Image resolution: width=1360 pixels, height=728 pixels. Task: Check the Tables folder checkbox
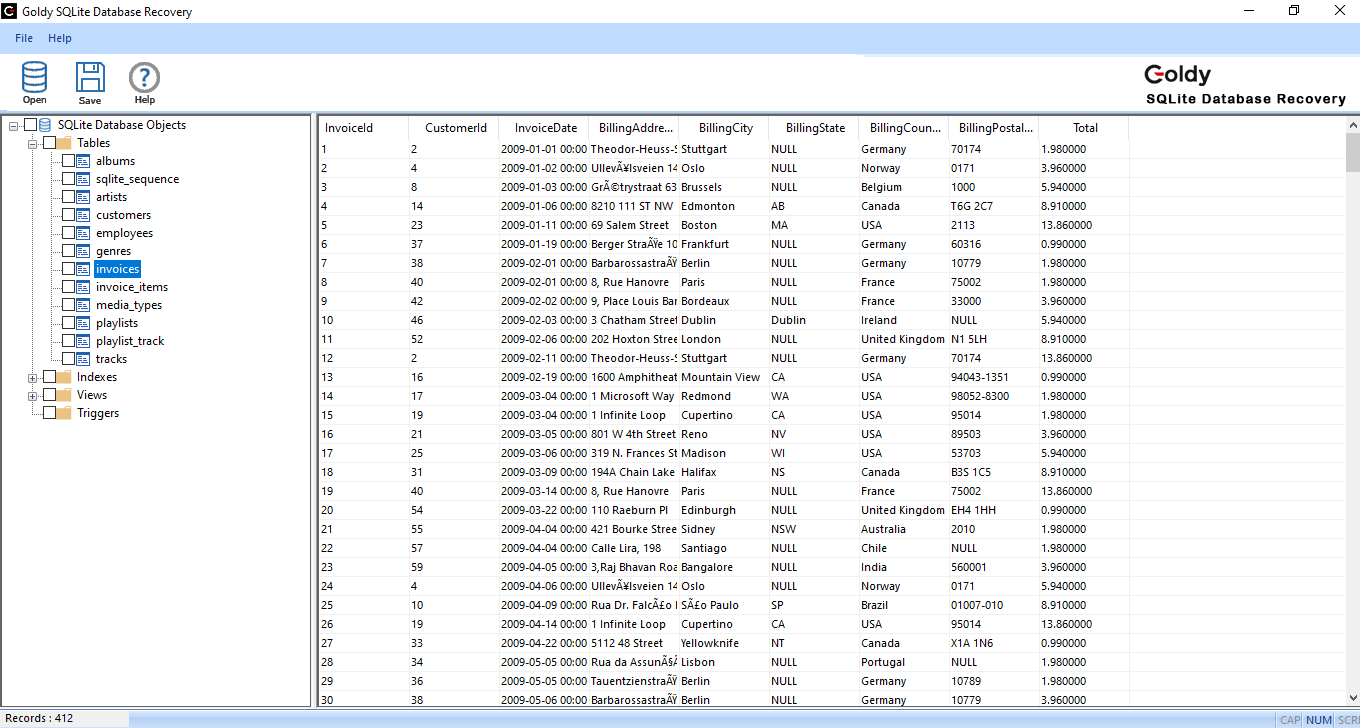click(49, 143)
